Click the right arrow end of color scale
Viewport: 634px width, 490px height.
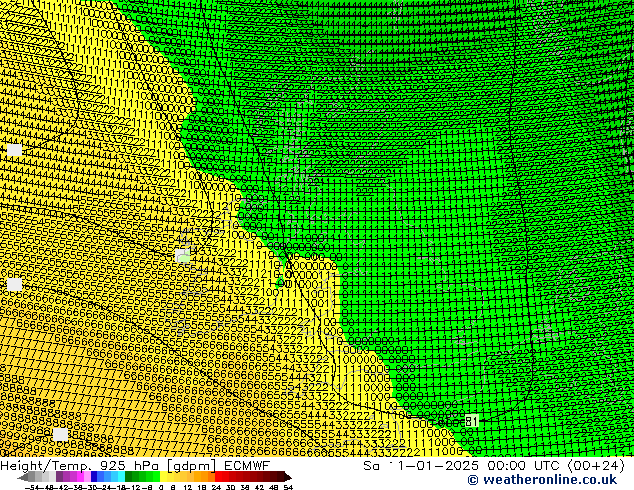(288, 477)
